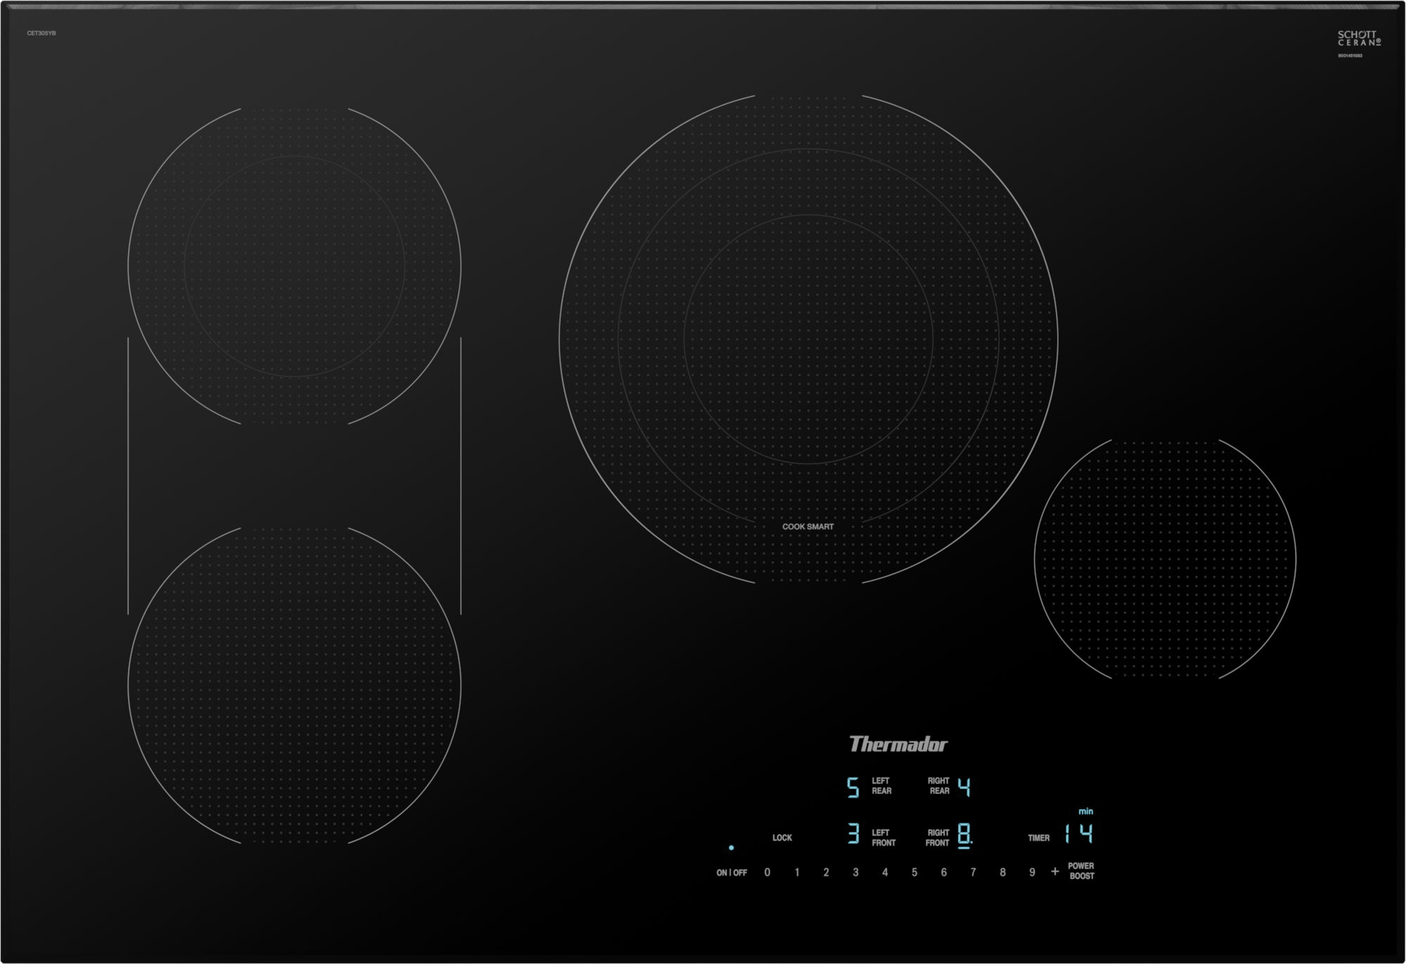
Task: Select the RIGHT FRONT burner key
Action: [x=937, y=838]
